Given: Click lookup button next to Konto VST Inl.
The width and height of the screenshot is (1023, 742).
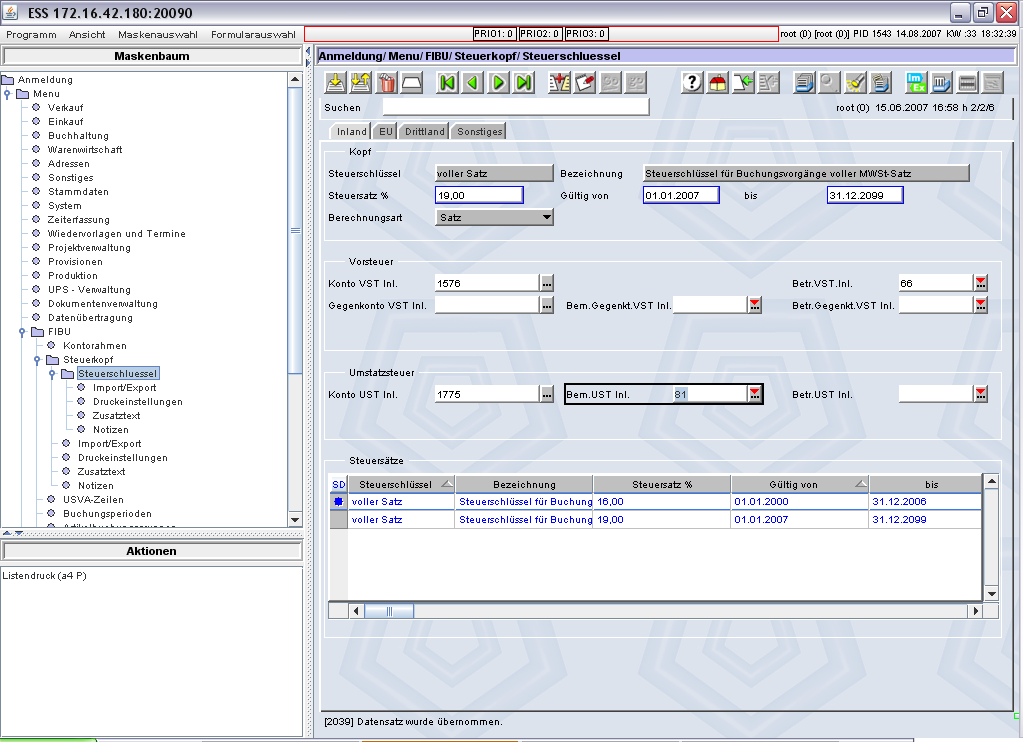Looking at the screenshot, I should (x=547, y=283).
